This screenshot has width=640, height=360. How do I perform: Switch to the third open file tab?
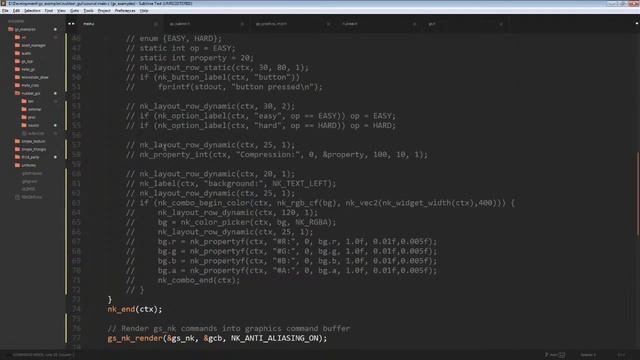click(271, 24)
